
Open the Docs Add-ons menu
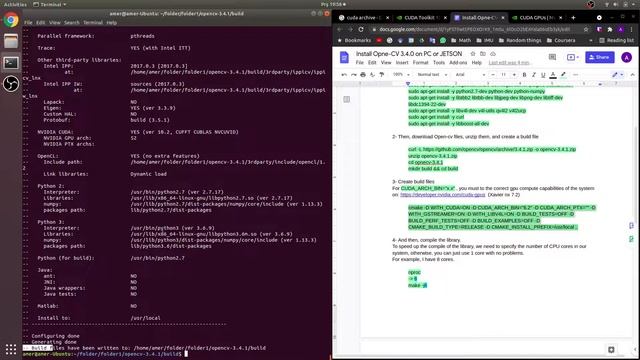tap(458, 63)
